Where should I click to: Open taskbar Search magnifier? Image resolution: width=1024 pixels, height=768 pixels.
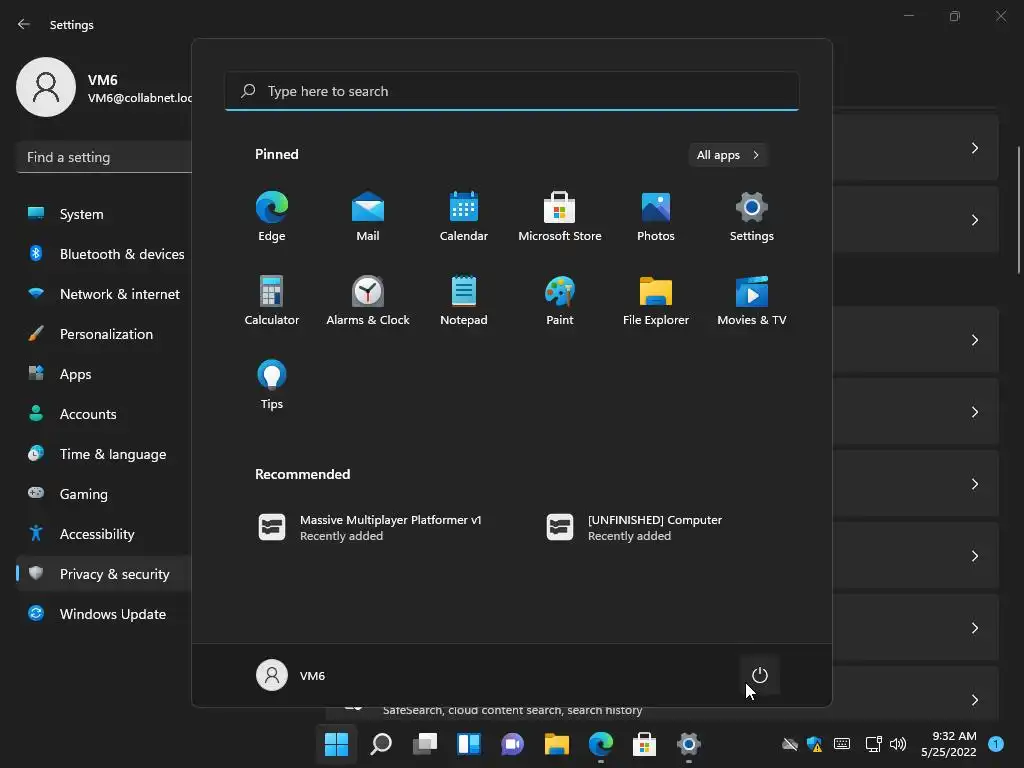(x=381, y=744)
